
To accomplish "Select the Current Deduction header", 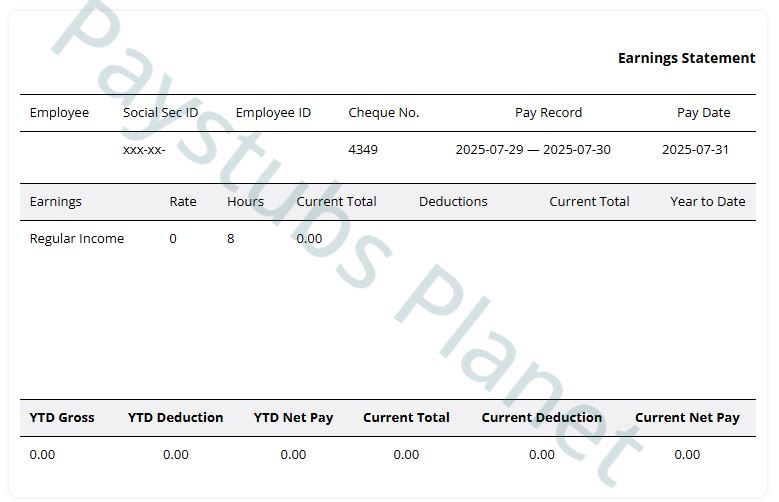I will click(542, 418).
